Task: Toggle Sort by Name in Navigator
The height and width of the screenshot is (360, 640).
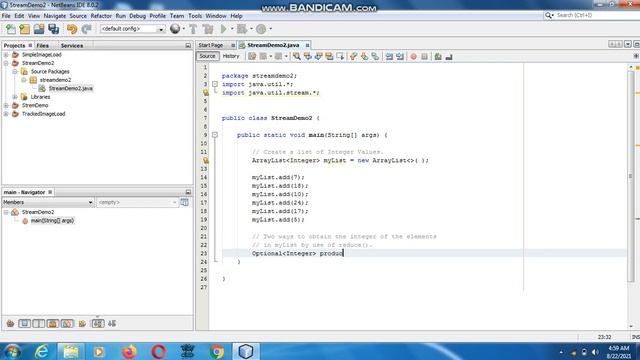Action: [x=98, y=324]
